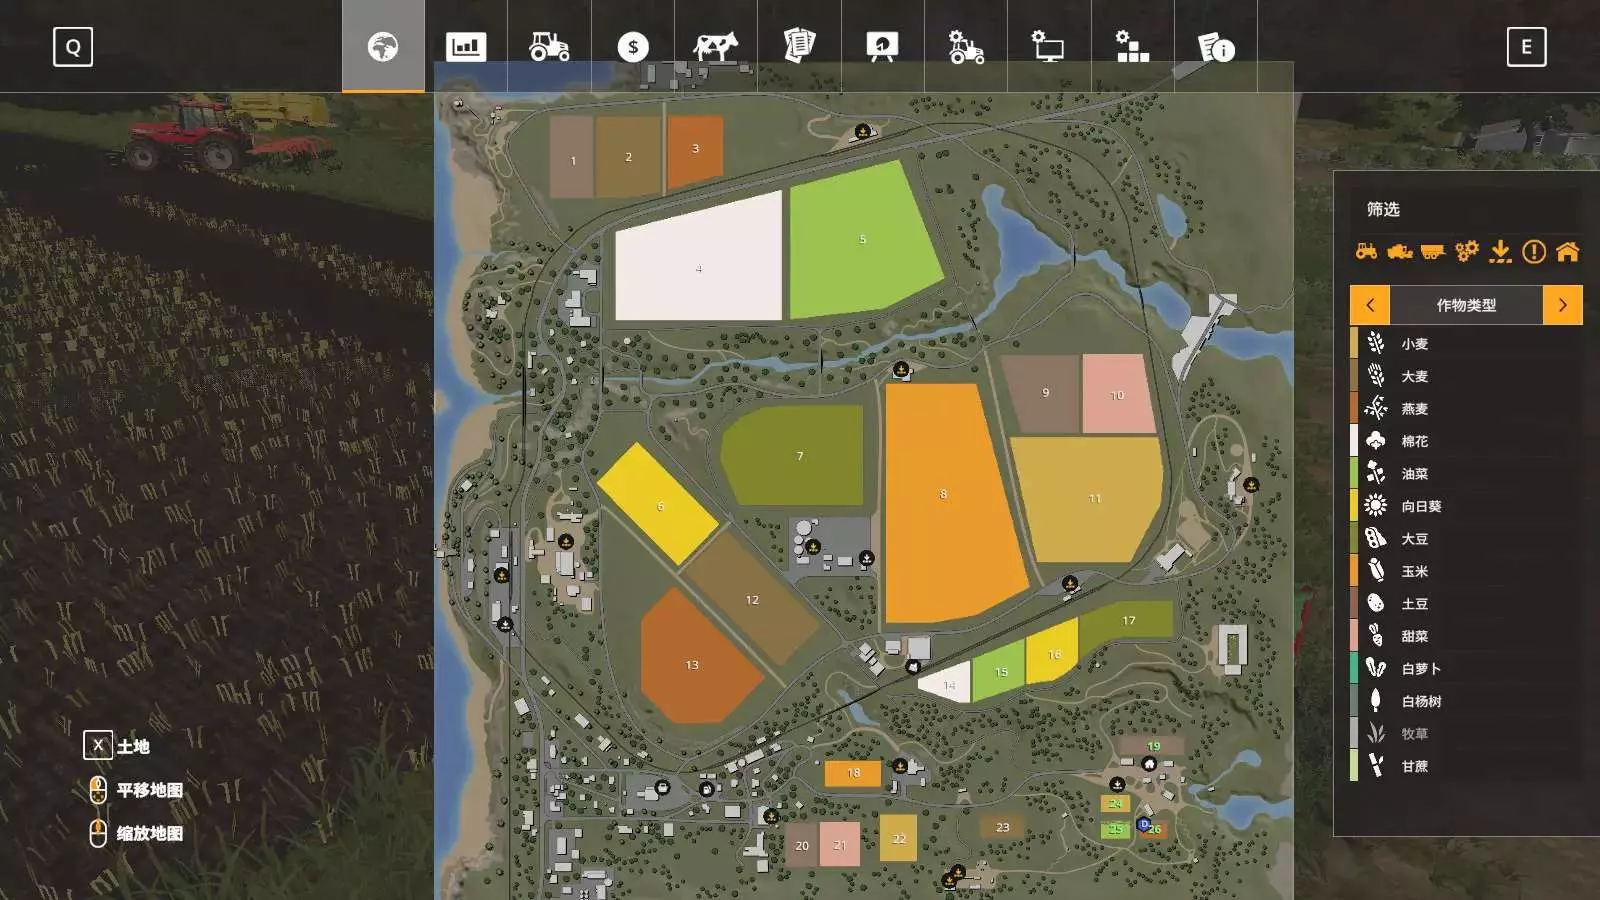Toggle the 棉花 crop filter

[1466, 441]
